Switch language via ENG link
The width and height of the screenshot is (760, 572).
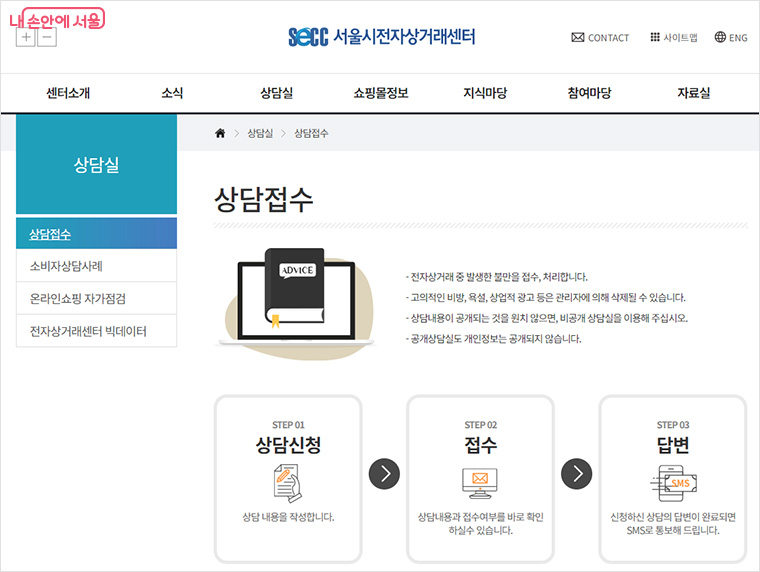[x=731, y=37]
